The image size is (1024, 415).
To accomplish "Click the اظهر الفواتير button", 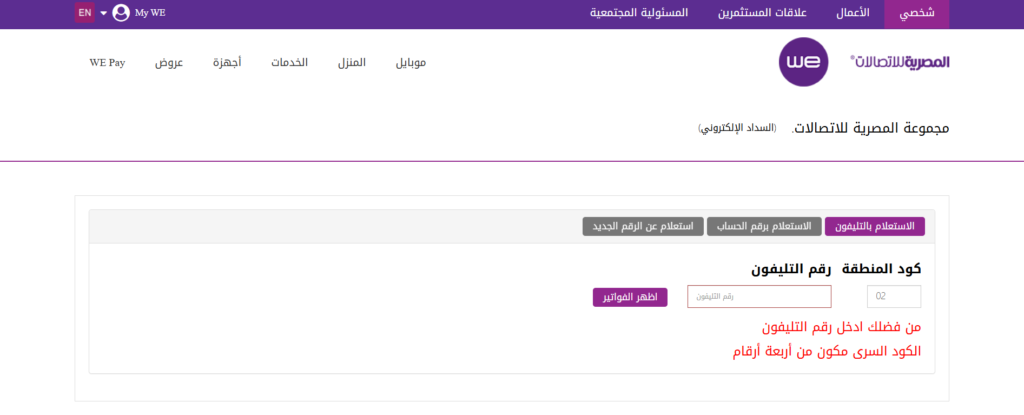I will (630, 297).
